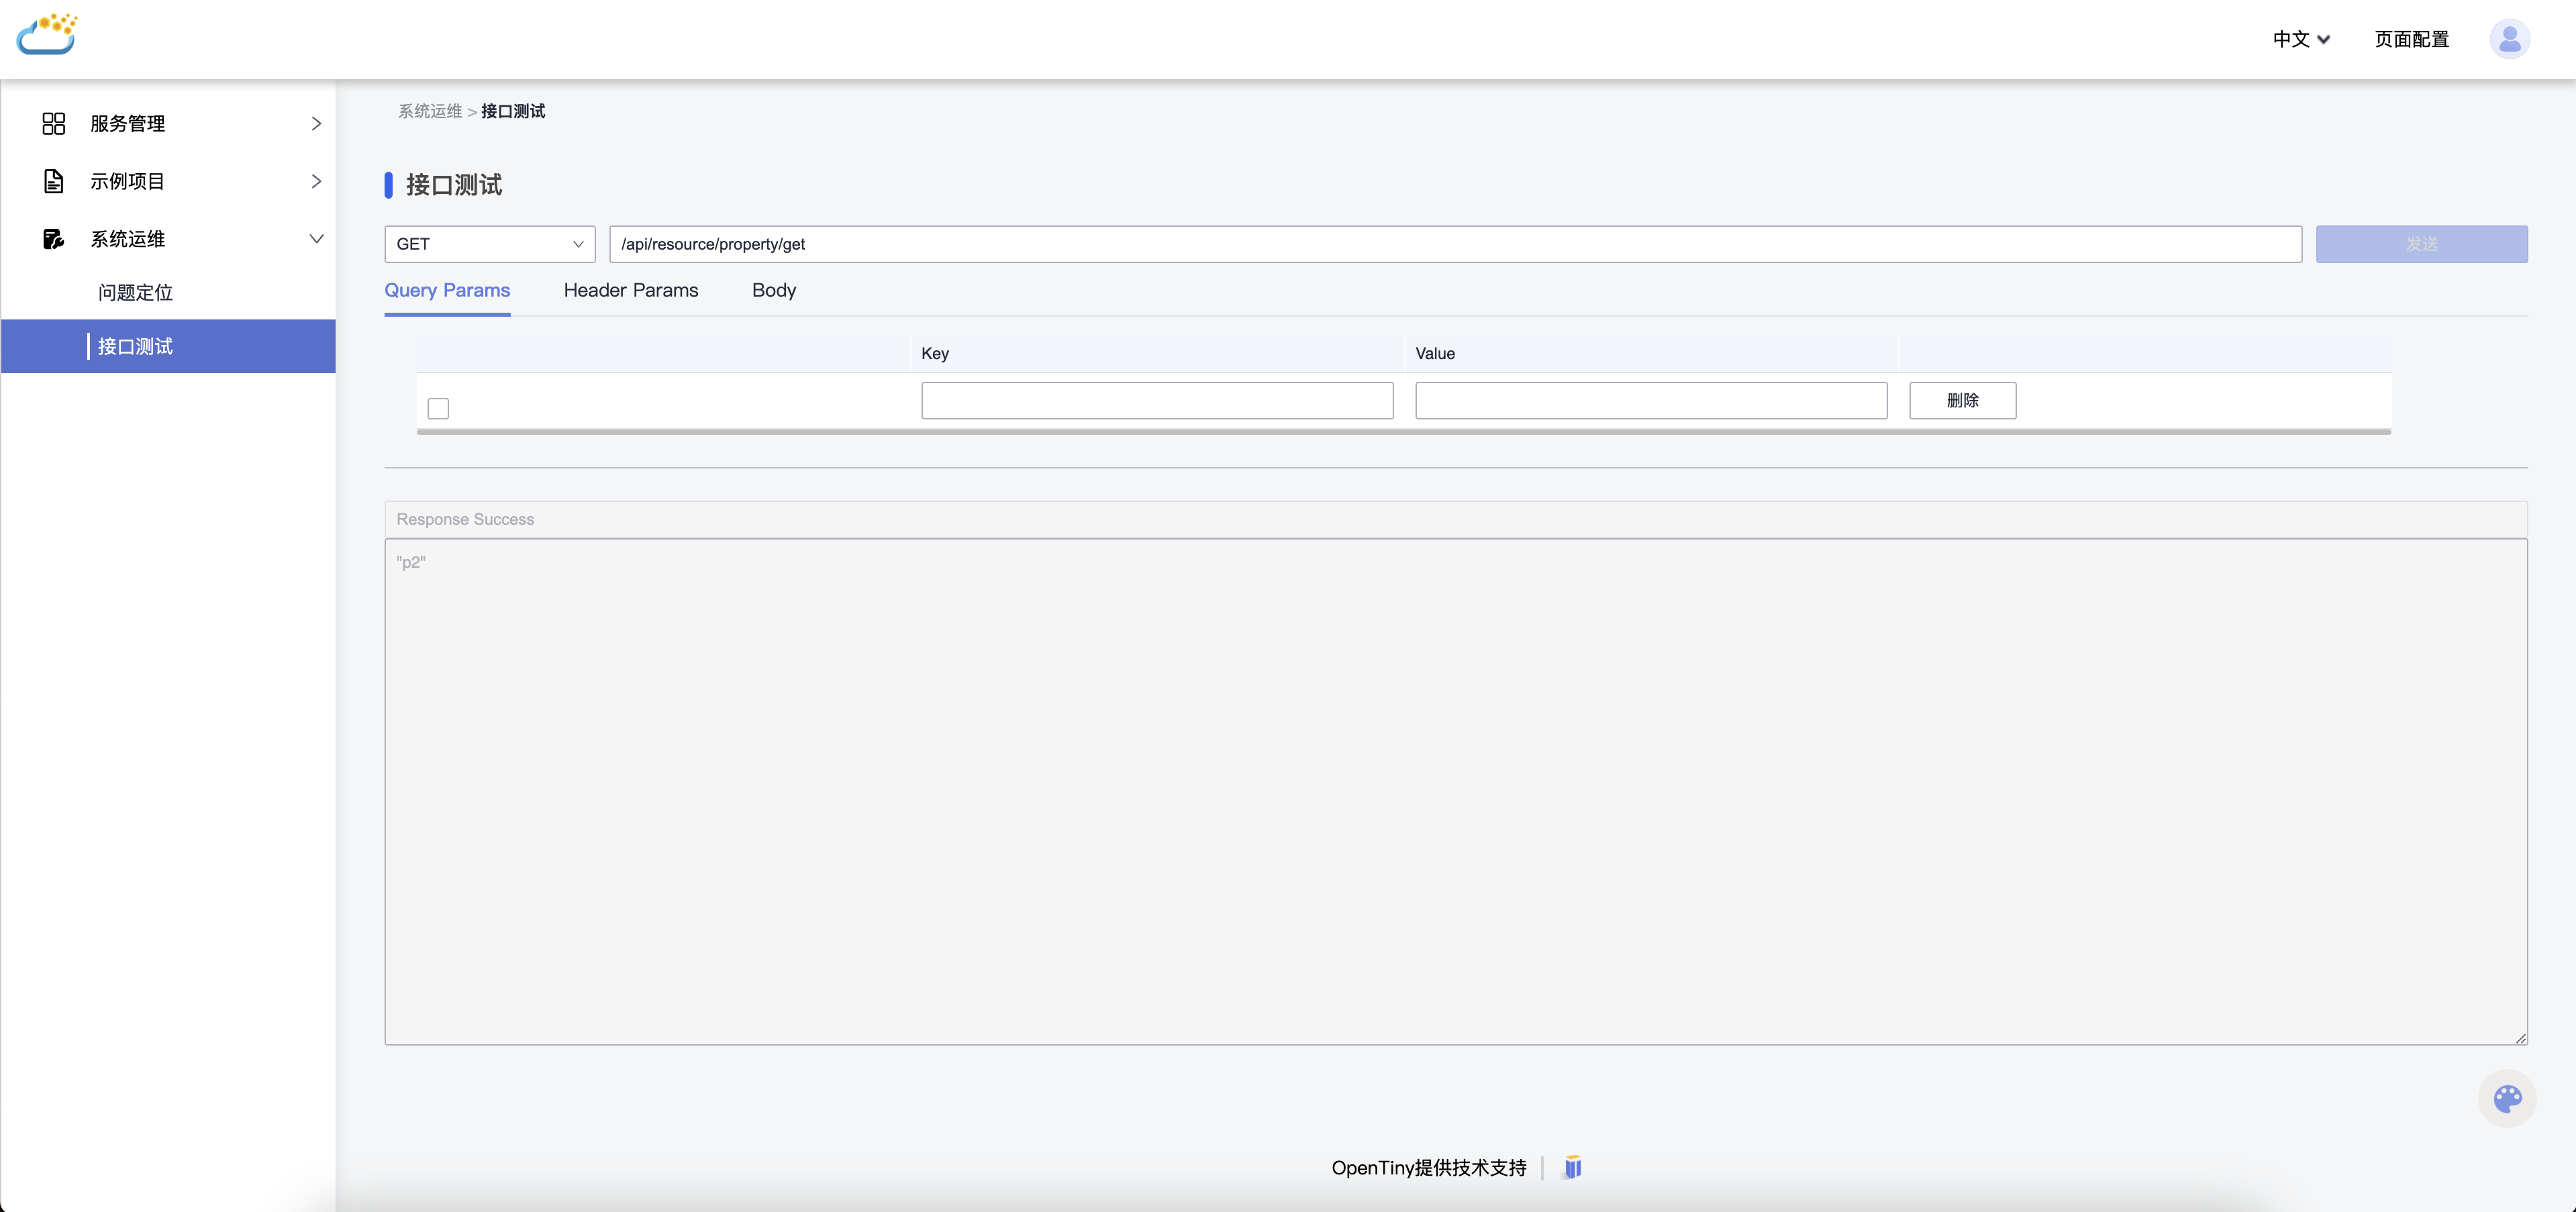Expand the 服务管理 menu chevron
2576x1212 pixels.
316,124
